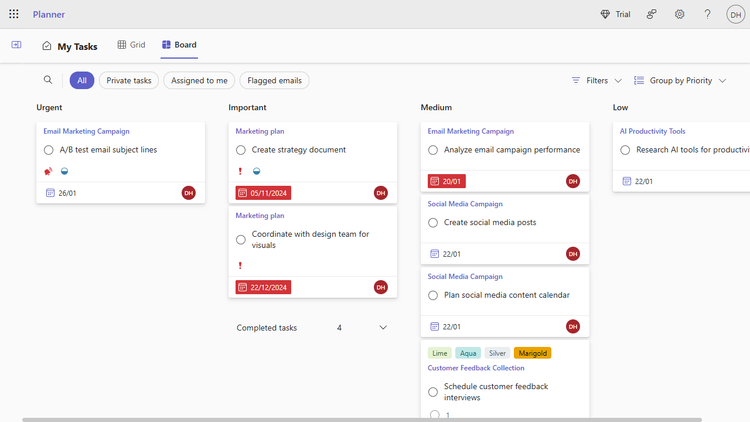Image resolution: width=750 pixels, height=422 pixels.
Task: Click the Trial diamond icon
Action: (x=605, y=14)
